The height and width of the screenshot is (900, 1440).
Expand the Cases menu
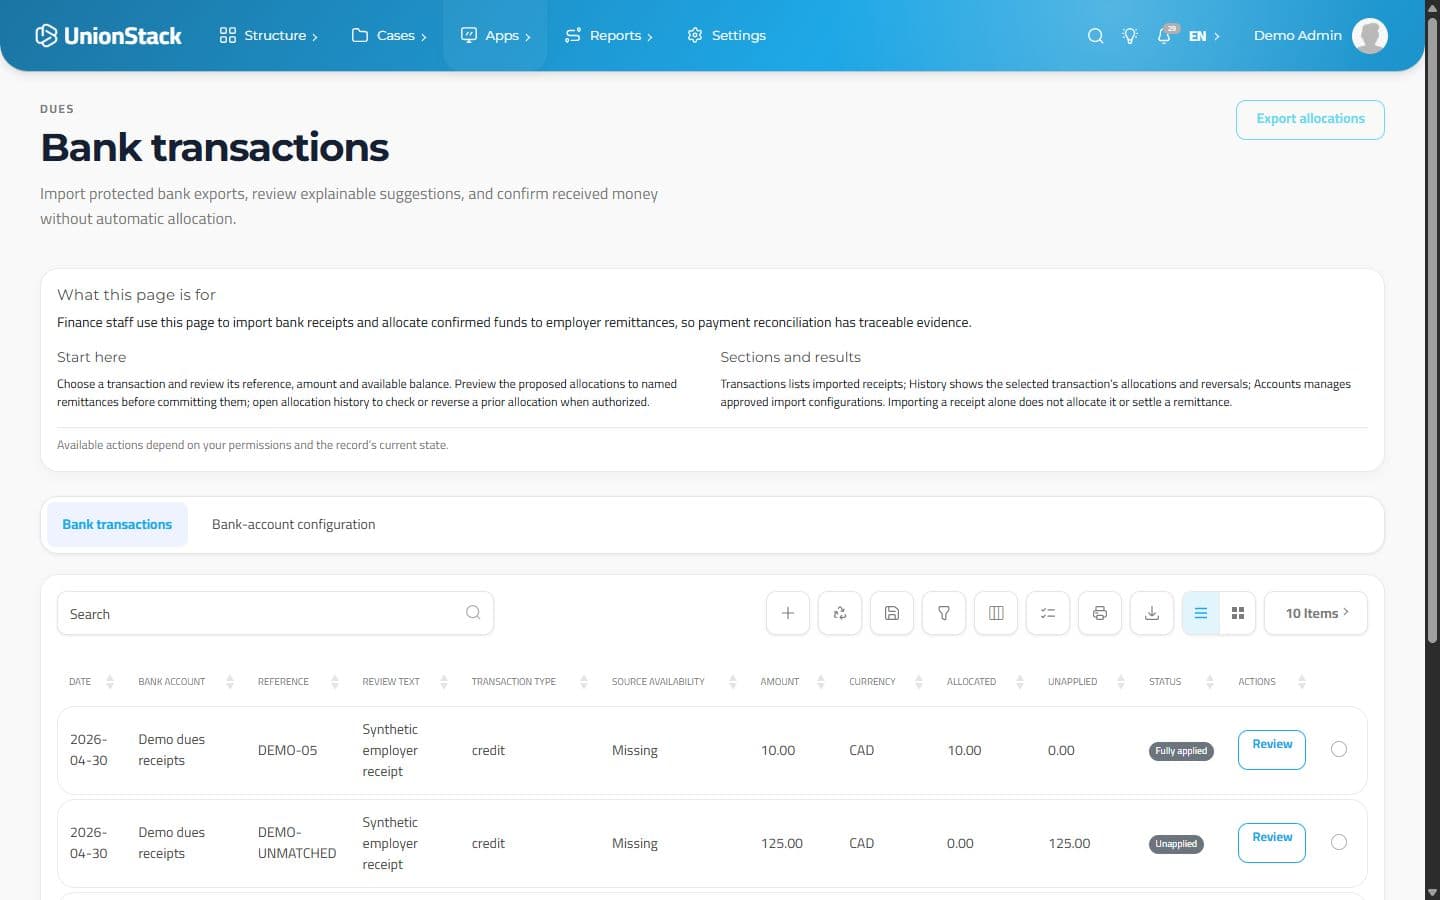[389, 35]
